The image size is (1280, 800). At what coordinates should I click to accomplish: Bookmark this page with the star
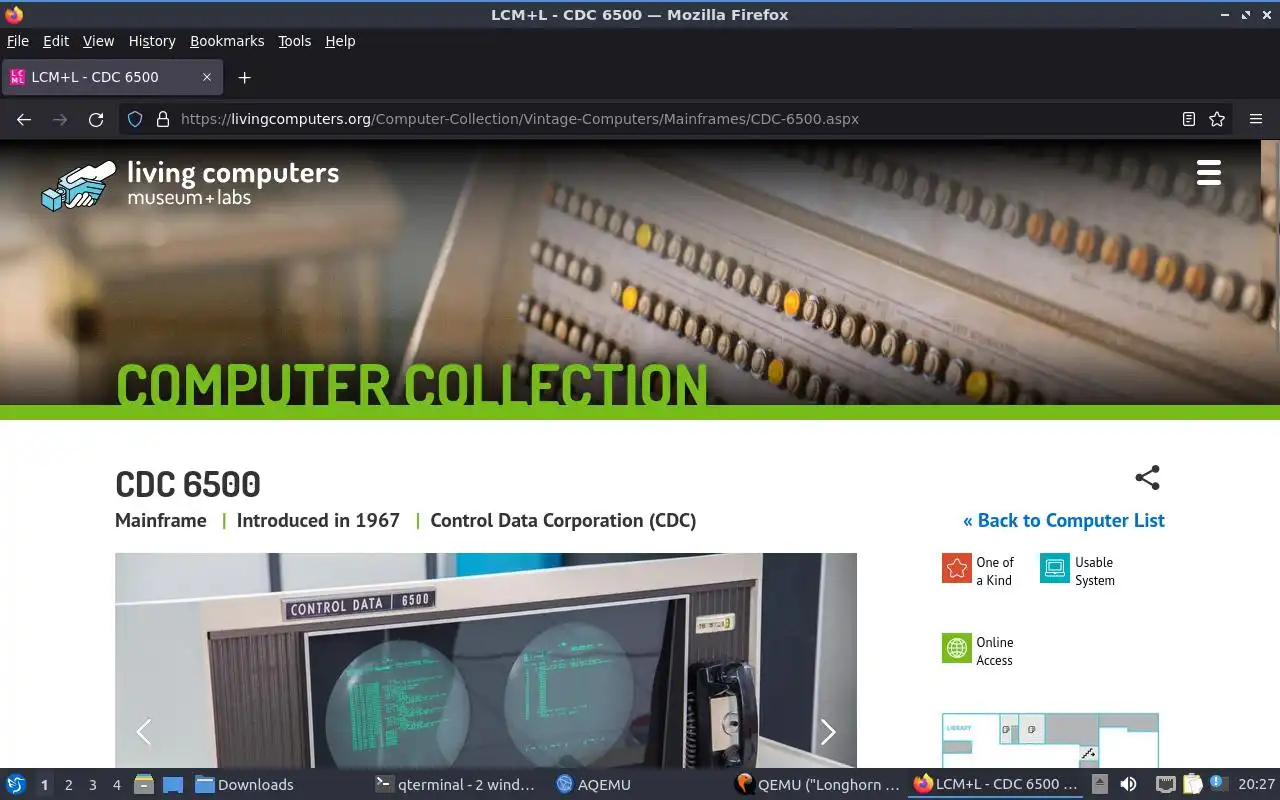(x=1217, y=119)
